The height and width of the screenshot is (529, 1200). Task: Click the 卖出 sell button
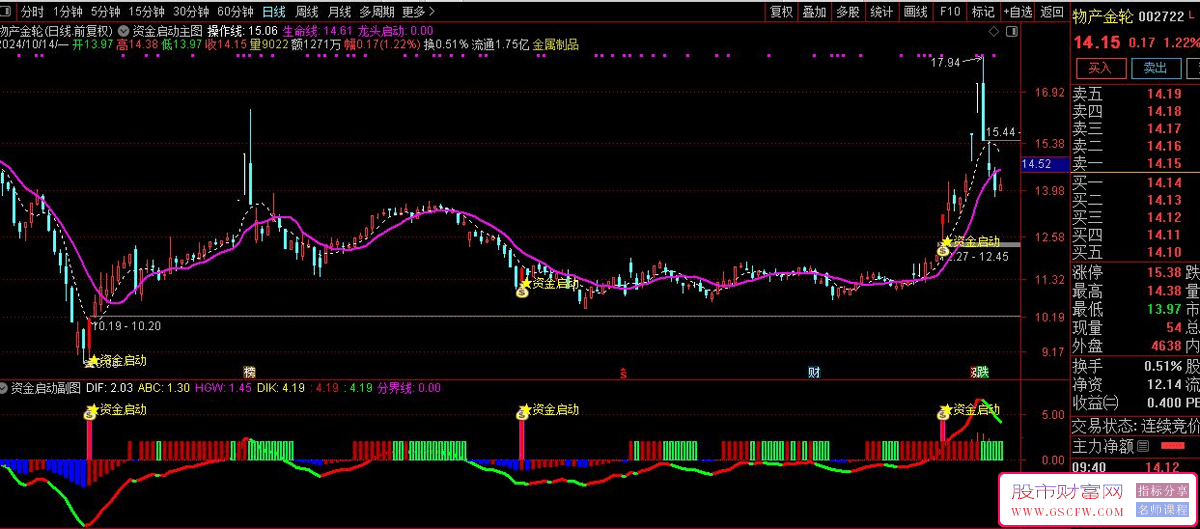[1155, 68]
